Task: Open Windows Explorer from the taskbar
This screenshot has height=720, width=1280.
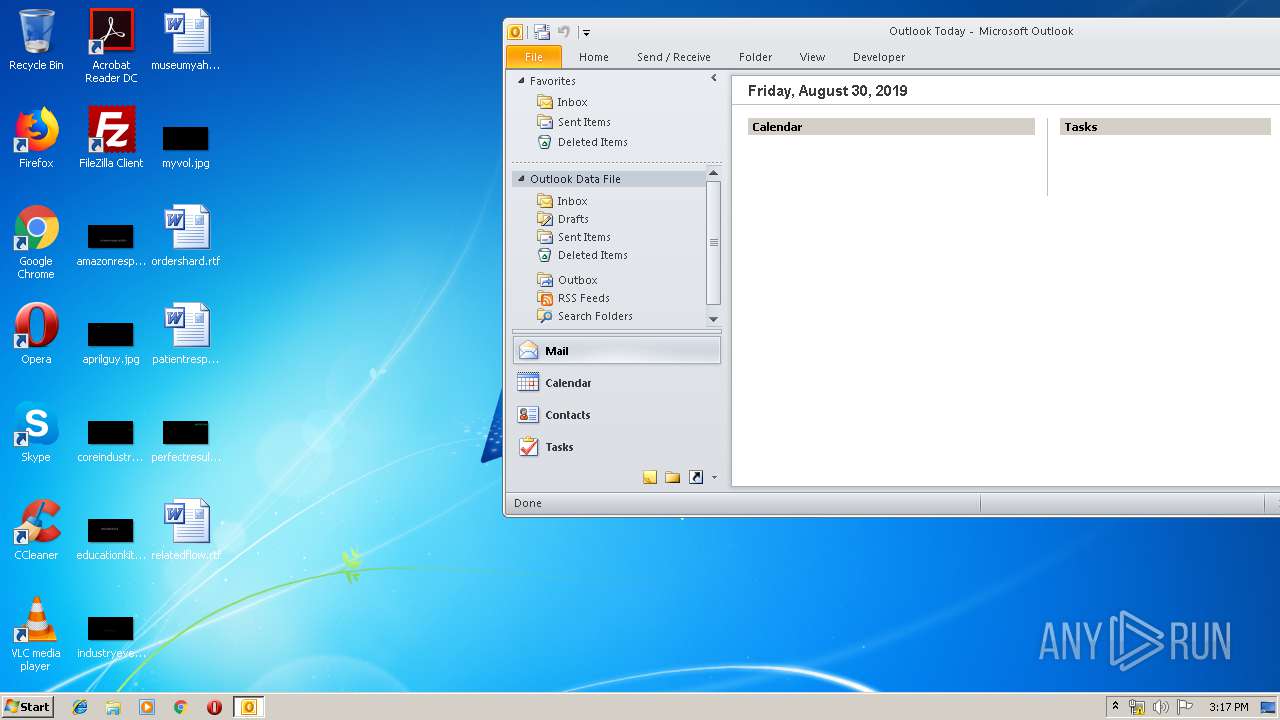Action: (113, 707)
